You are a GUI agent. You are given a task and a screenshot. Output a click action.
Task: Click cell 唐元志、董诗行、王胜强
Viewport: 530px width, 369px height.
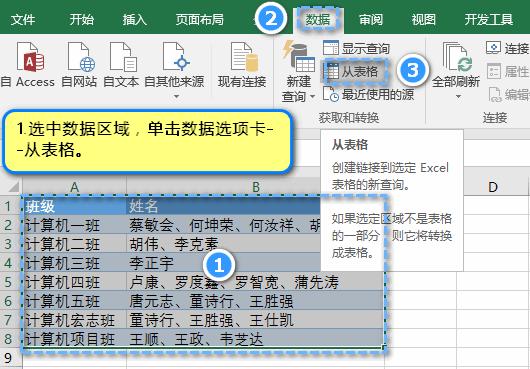click(256, 301)
